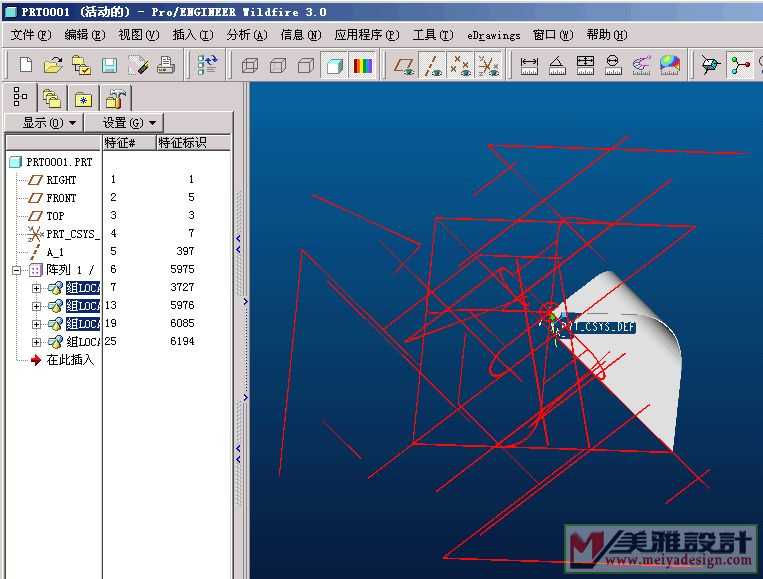Image resolution: width=763 pixels, height=579 pixels.
Task: Click the save a copy icon
Action: (138, 65)
